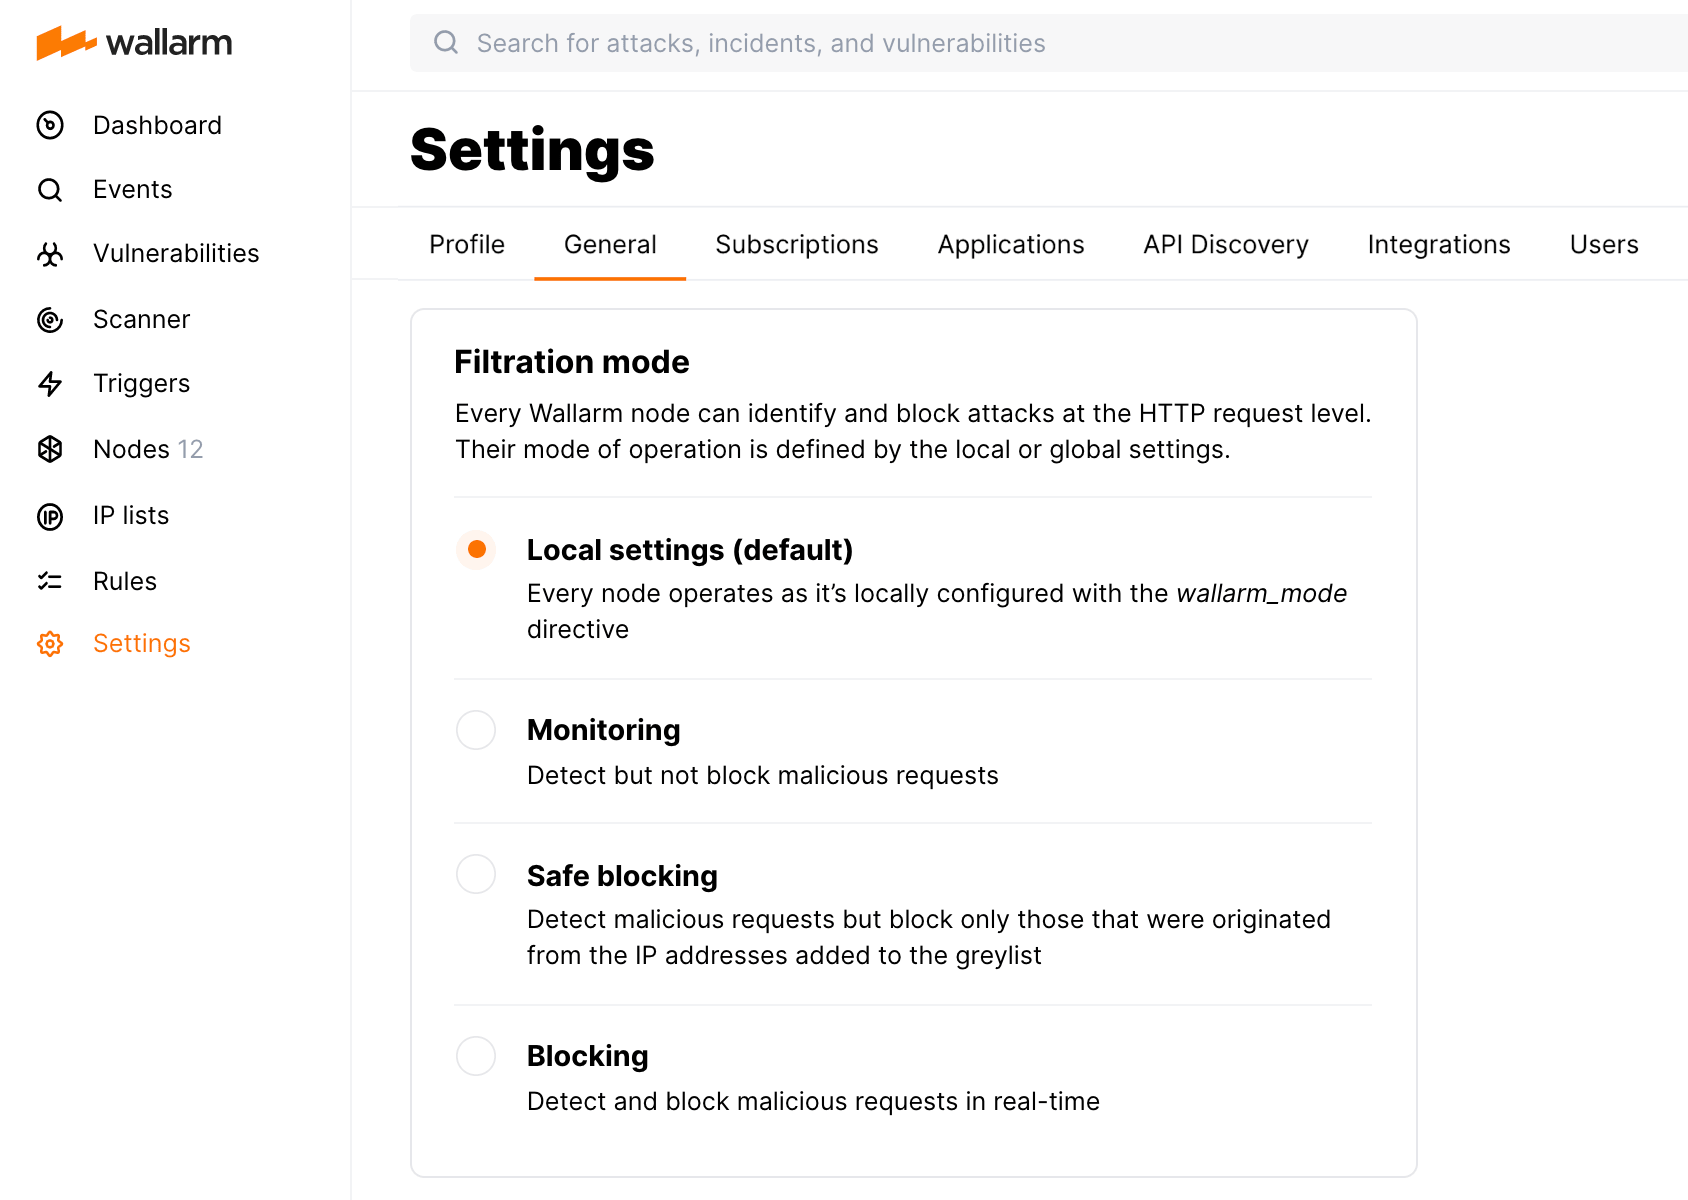Viewport: 1688px width, 1200px height.
Task: Click the attacks search input field
Action: pyautogui.click(x=800, y=42)
